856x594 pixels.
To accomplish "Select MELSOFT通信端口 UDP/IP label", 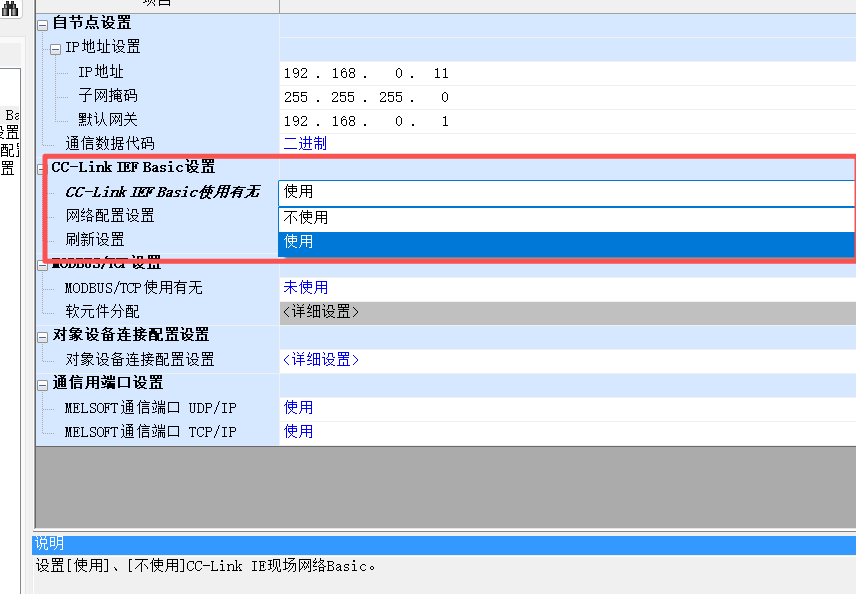I will pyautogui.click(x=151, y=408).
